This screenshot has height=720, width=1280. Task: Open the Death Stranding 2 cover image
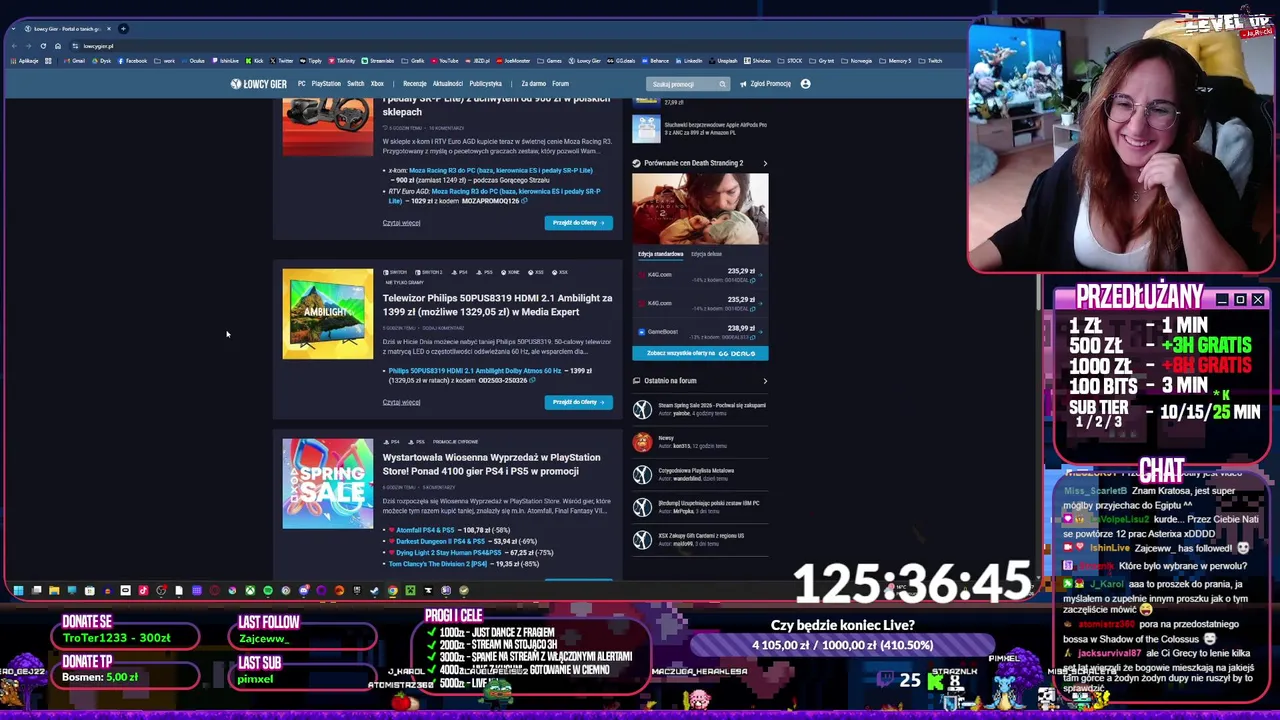[700, 209]
